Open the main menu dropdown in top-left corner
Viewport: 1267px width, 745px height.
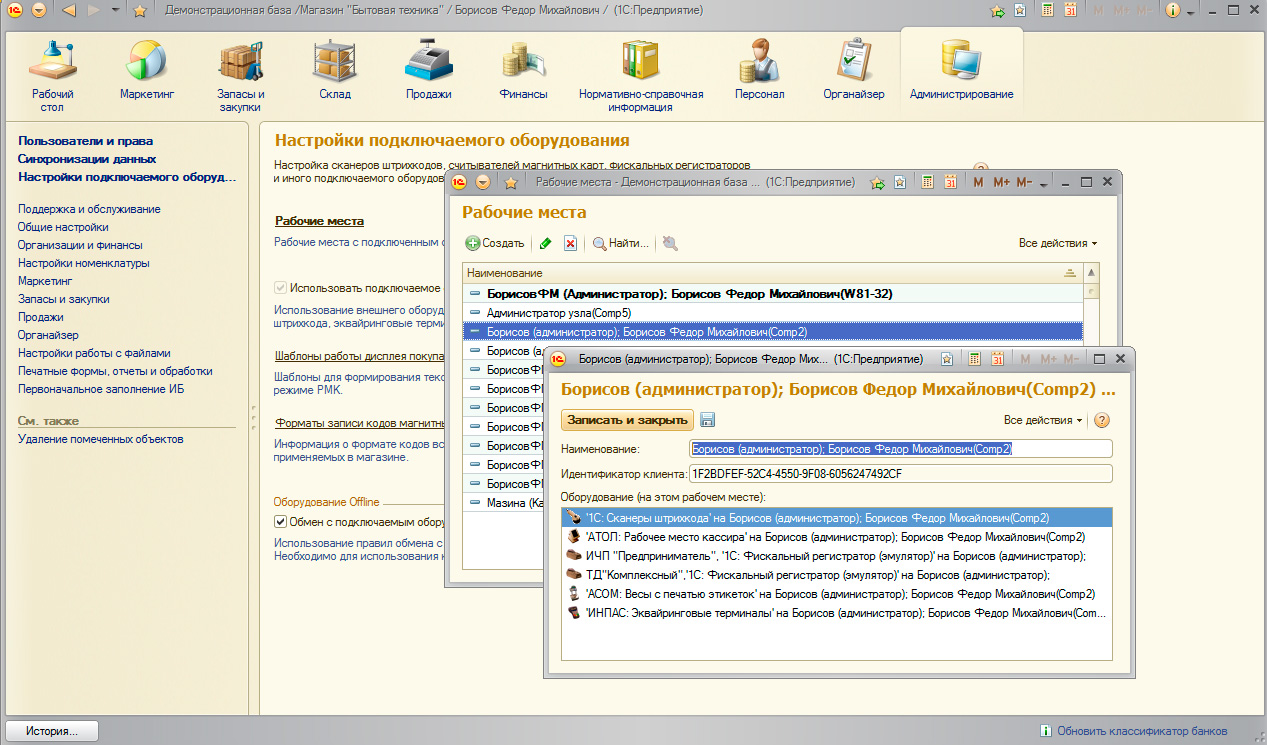(38, 10)
